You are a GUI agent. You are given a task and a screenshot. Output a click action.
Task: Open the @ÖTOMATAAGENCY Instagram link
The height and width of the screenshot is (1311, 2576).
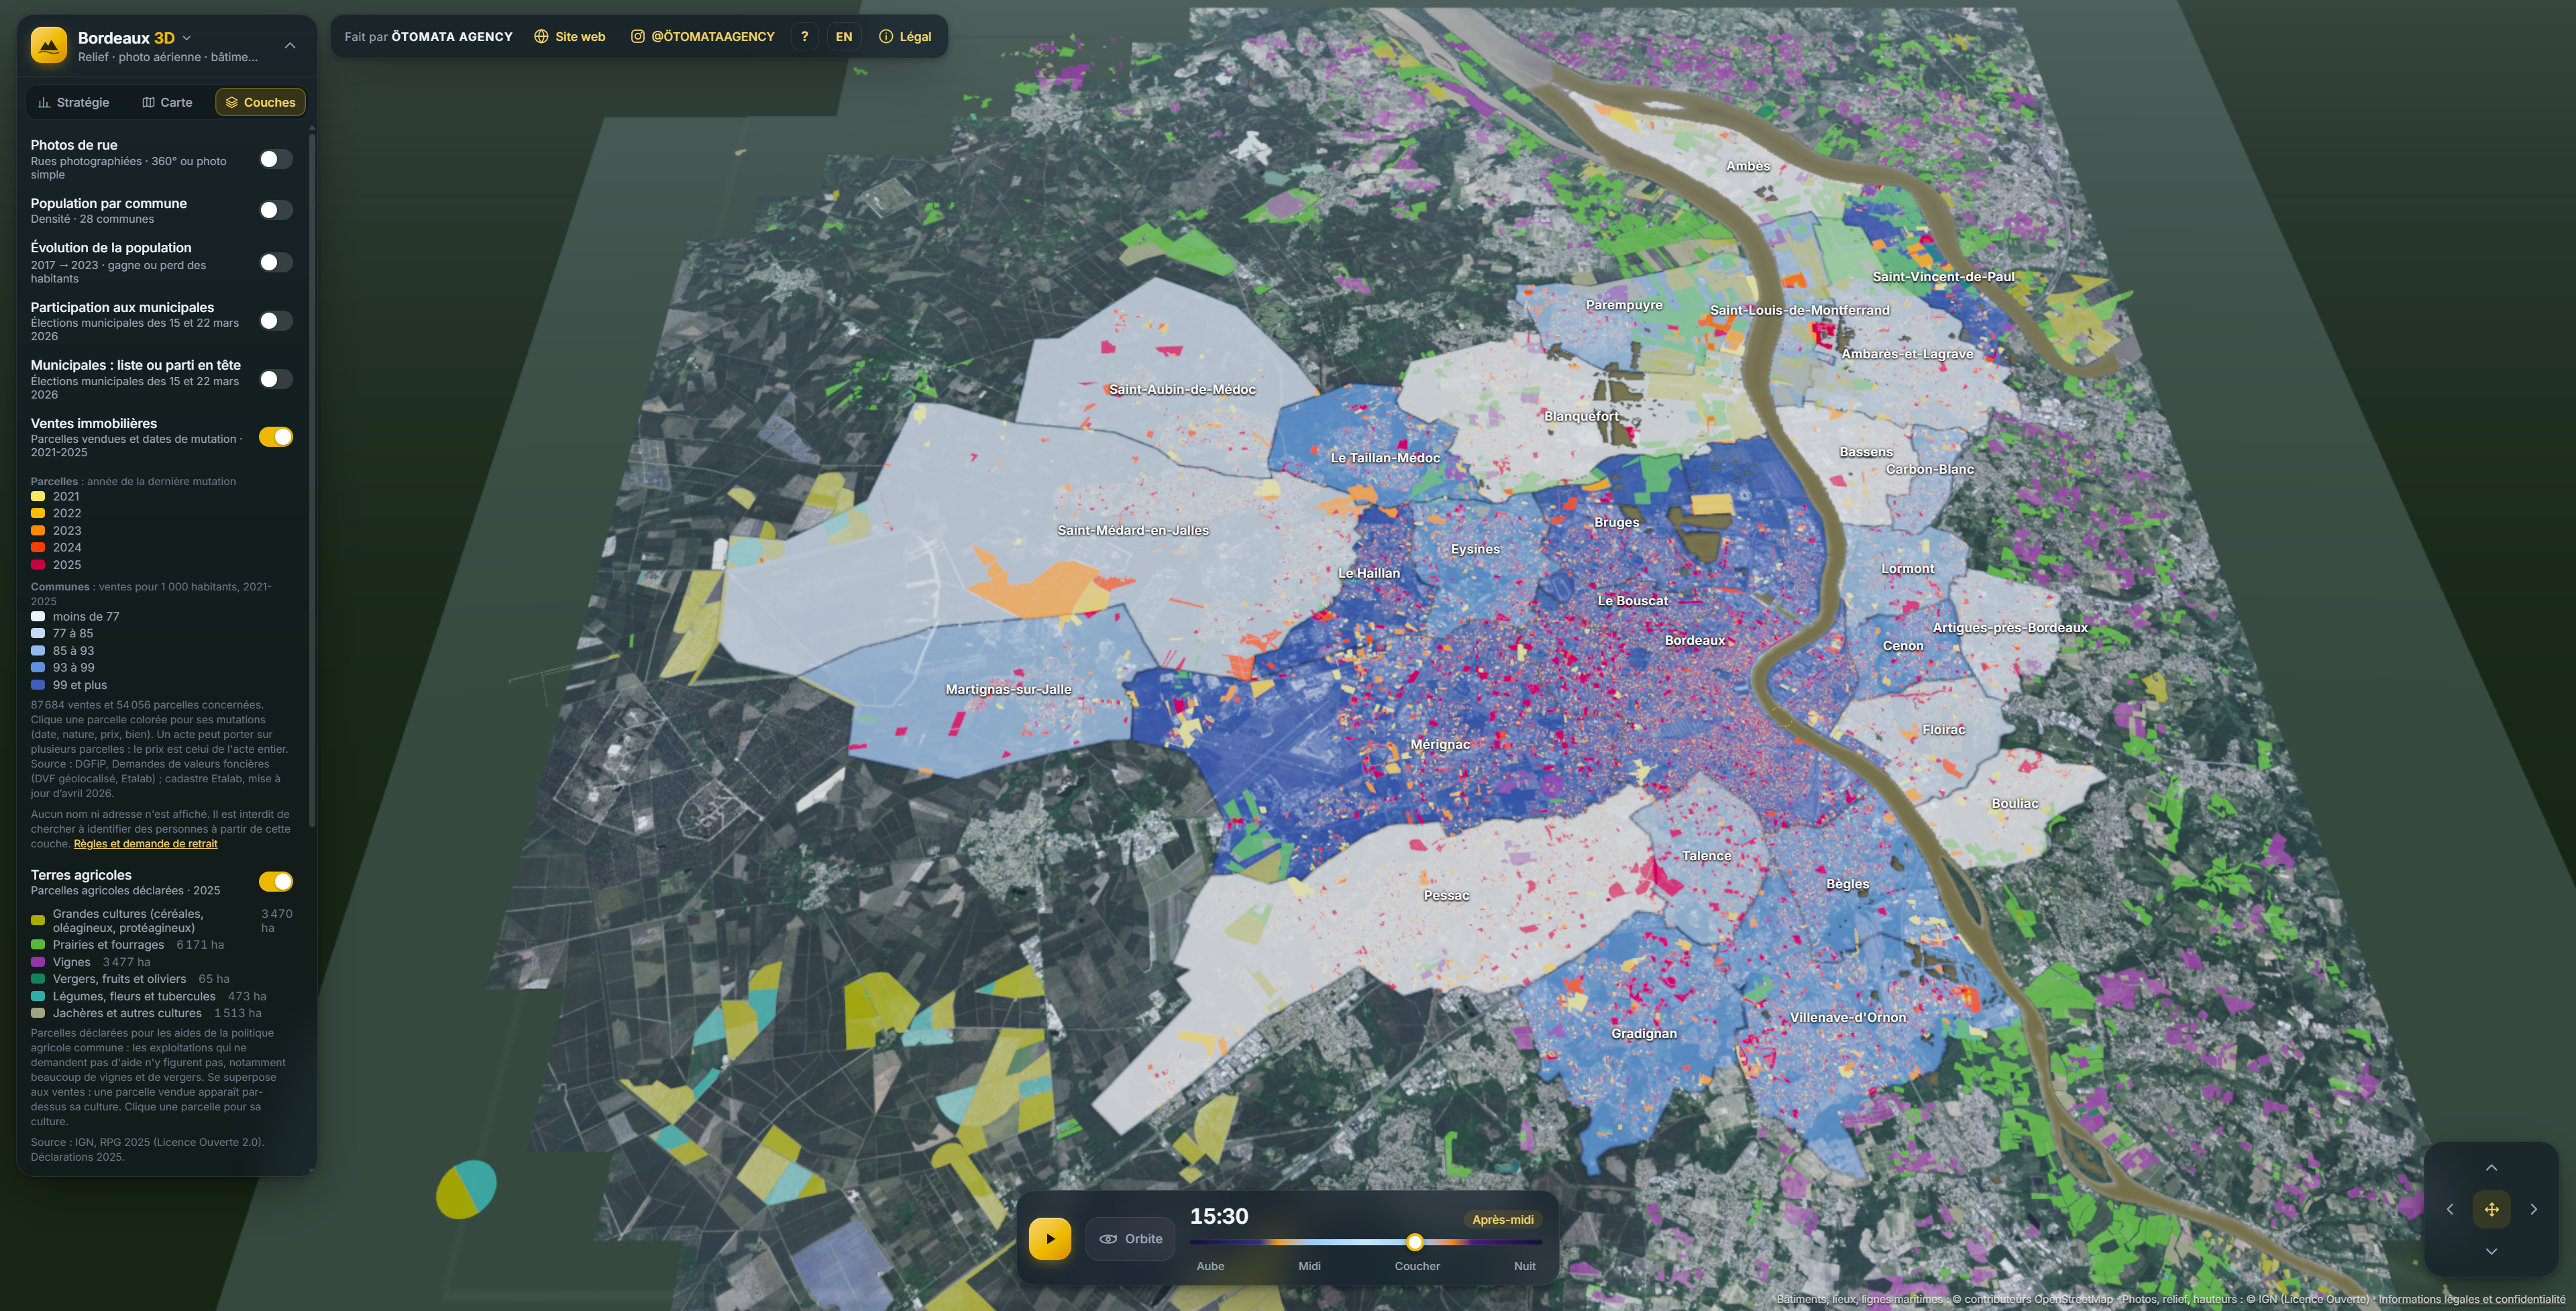pos(702,36)
